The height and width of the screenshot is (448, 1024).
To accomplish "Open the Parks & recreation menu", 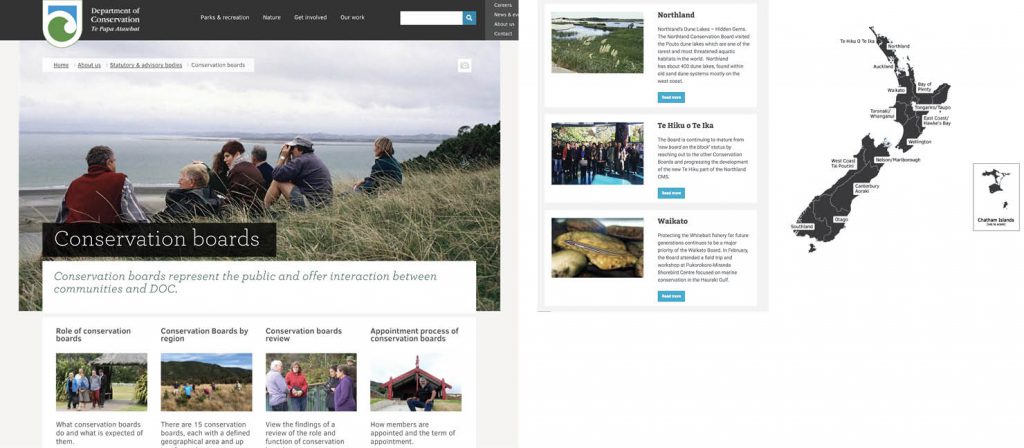I will (x=225, y=18).
